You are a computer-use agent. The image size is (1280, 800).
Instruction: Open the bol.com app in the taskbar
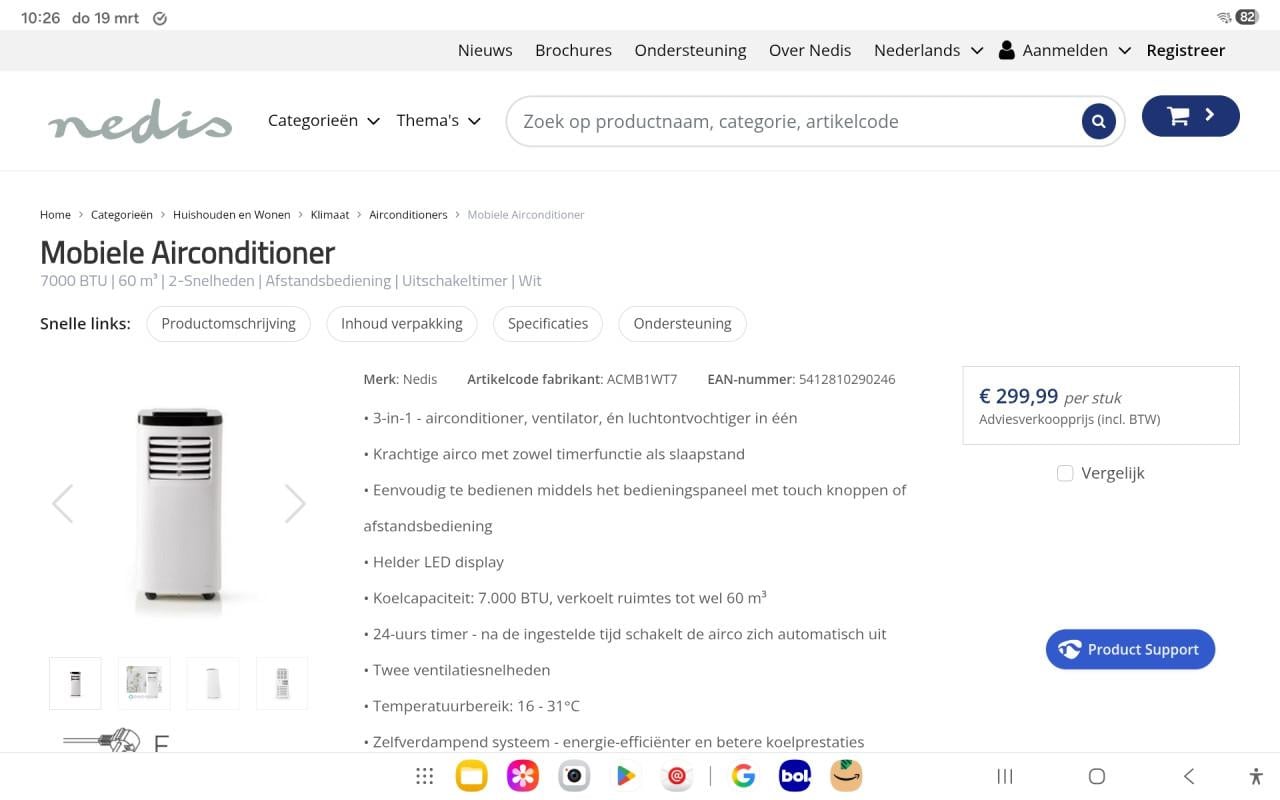pyautogui.click(x=794, y=775)
